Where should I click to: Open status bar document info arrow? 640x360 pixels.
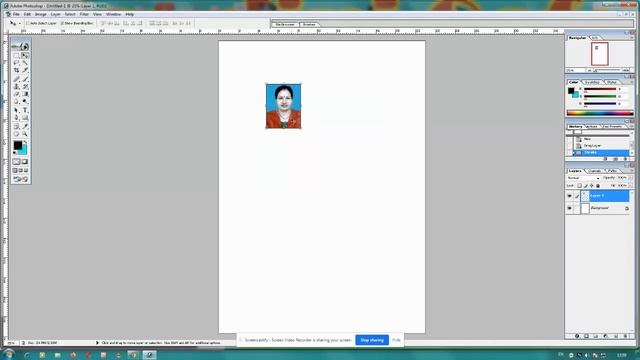tap(97, 343)
